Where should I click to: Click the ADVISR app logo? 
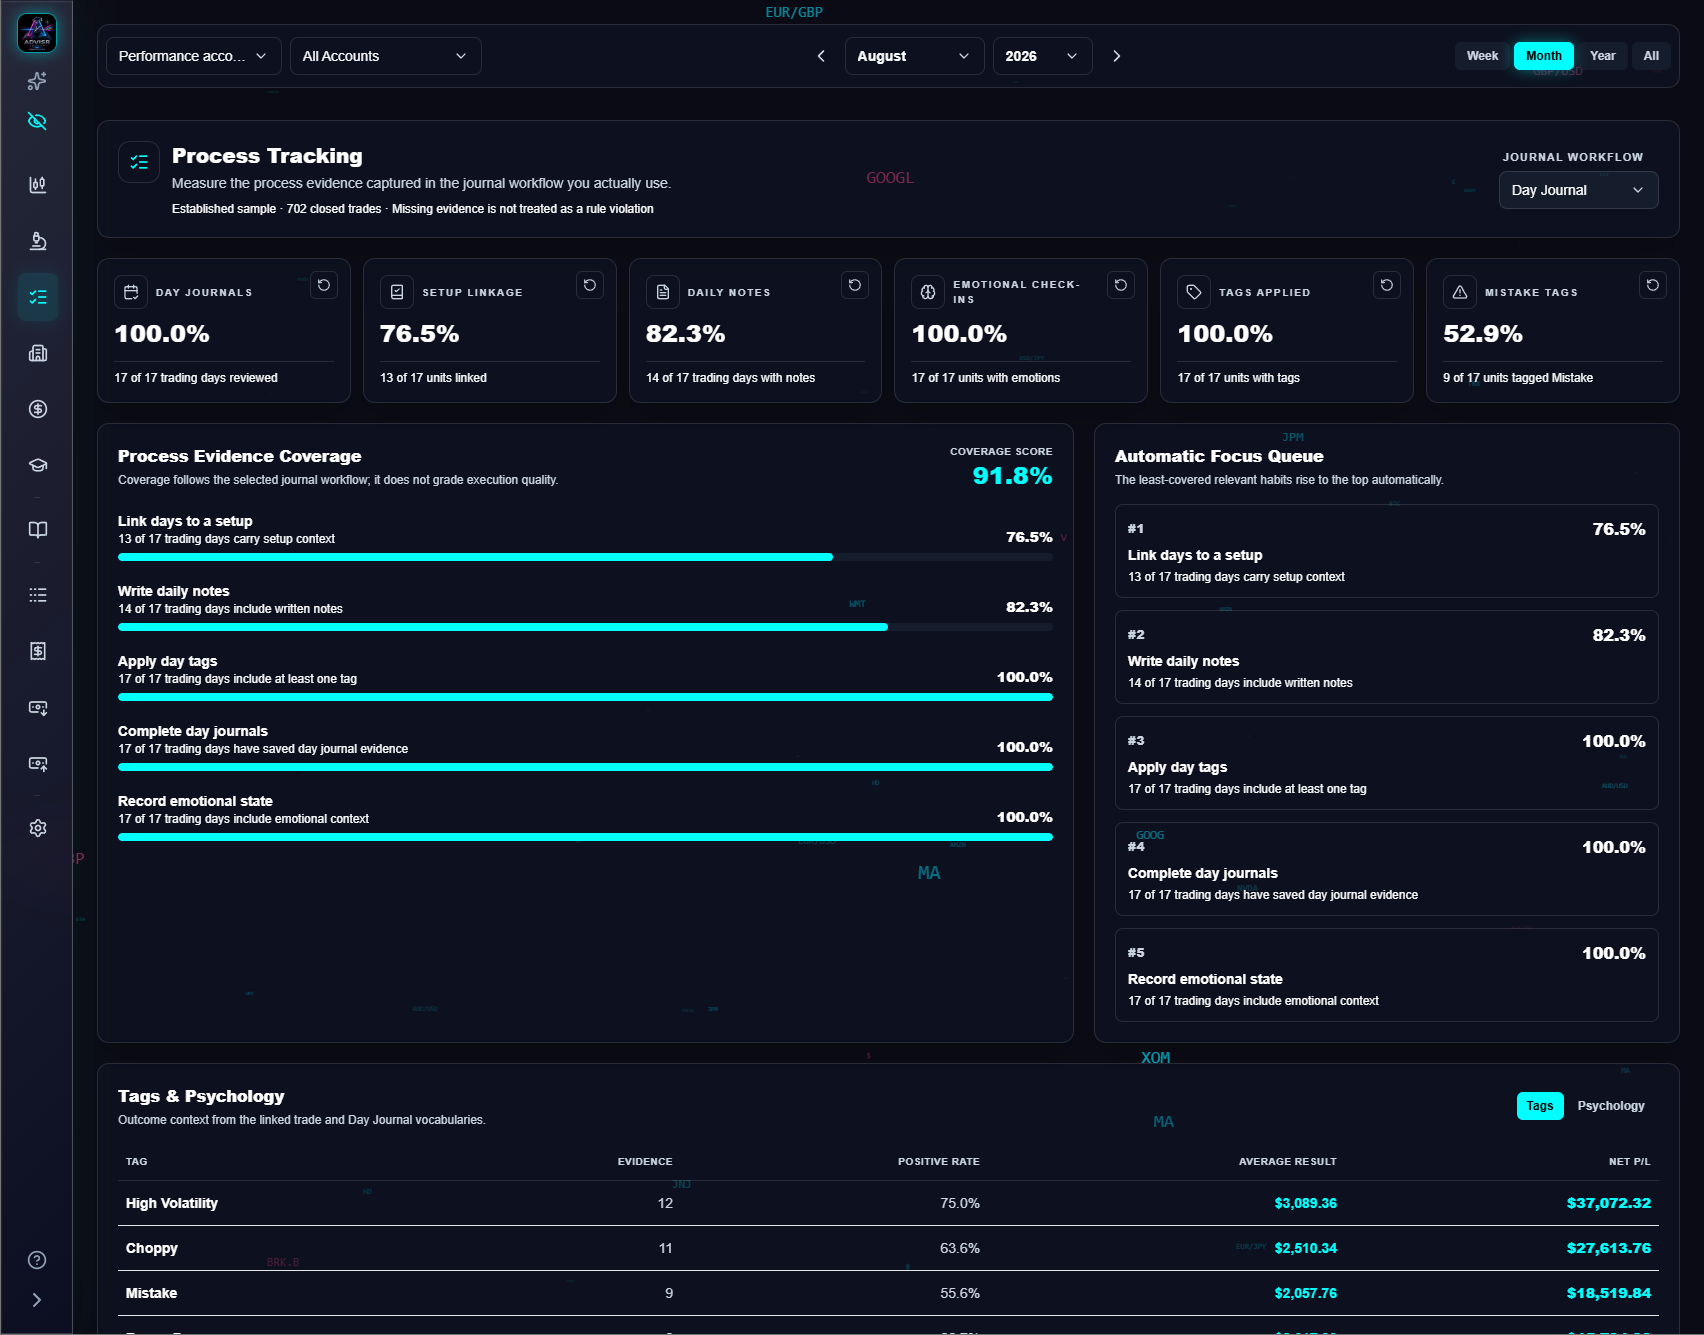(37, 33)
